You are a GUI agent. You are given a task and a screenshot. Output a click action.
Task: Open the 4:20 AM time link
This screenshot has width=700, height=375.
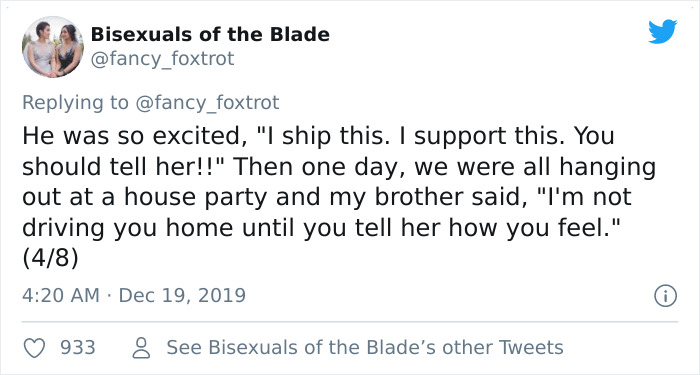[61, 296]
